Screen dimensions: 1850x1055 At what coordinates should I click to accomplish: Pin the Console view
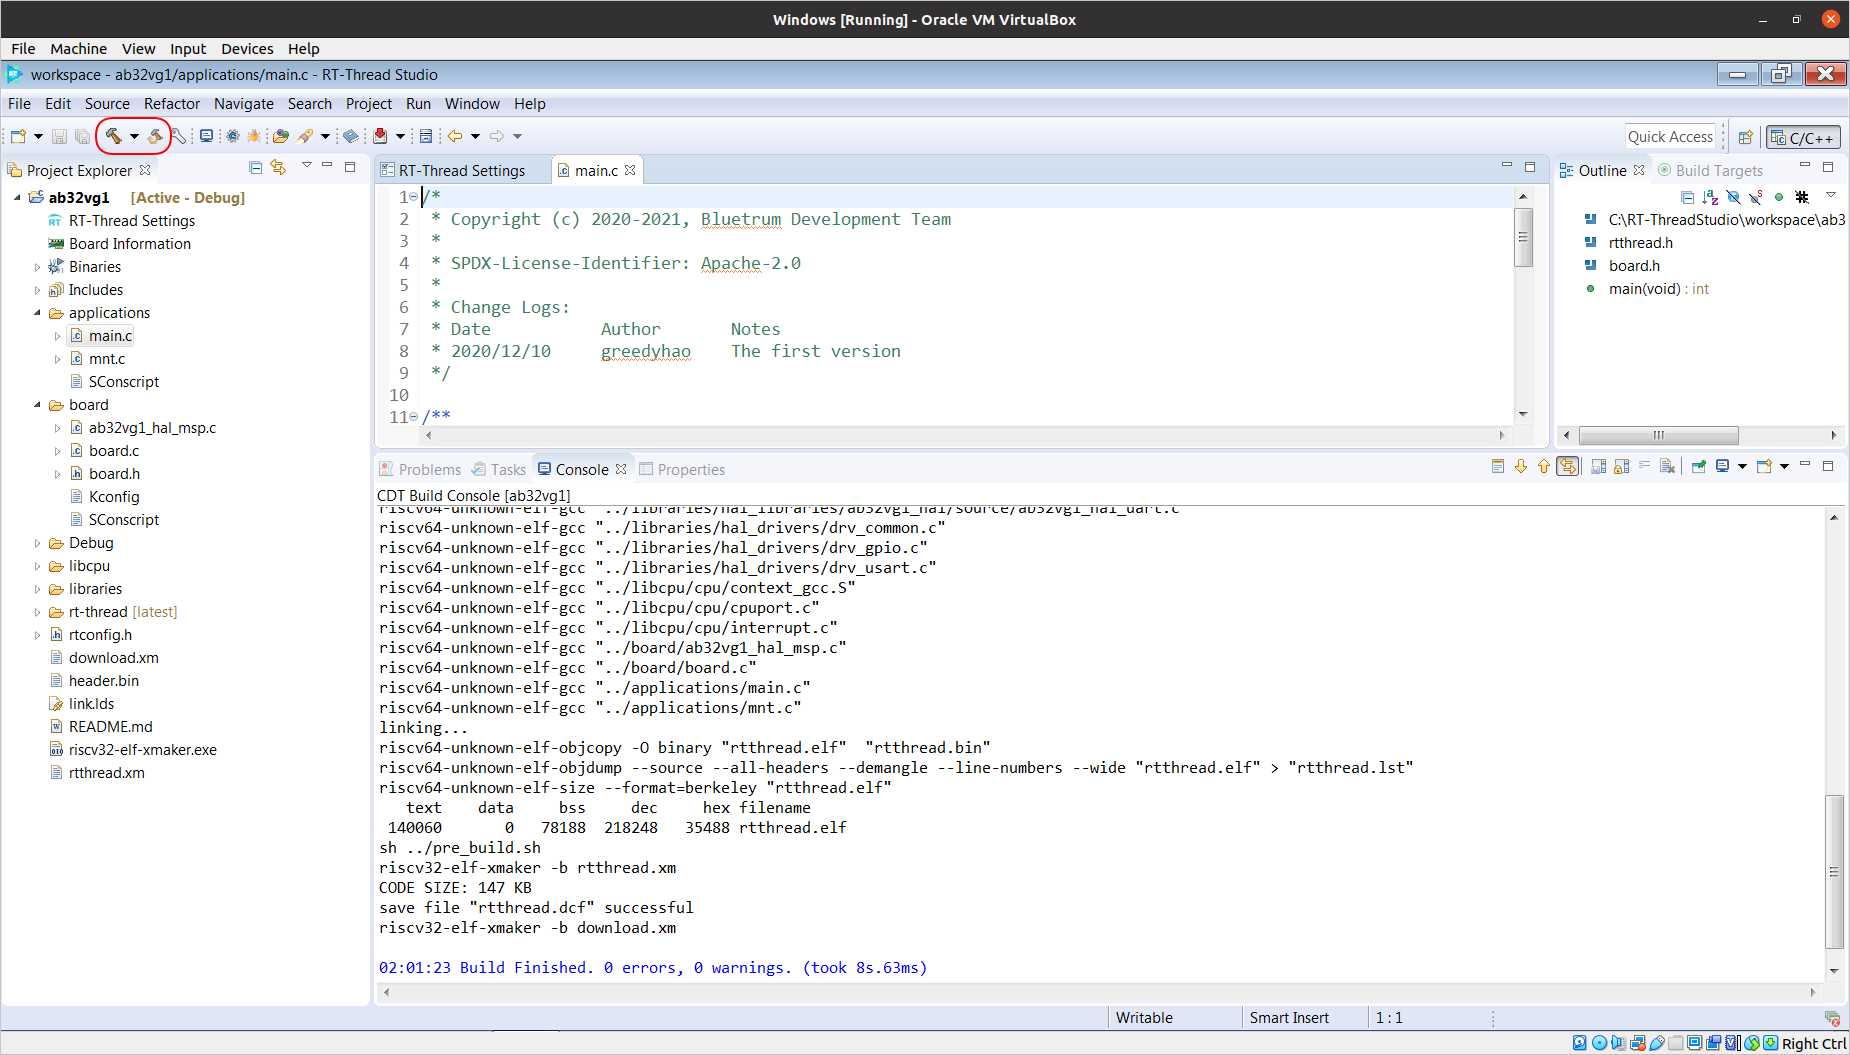tap(1699, 466)
